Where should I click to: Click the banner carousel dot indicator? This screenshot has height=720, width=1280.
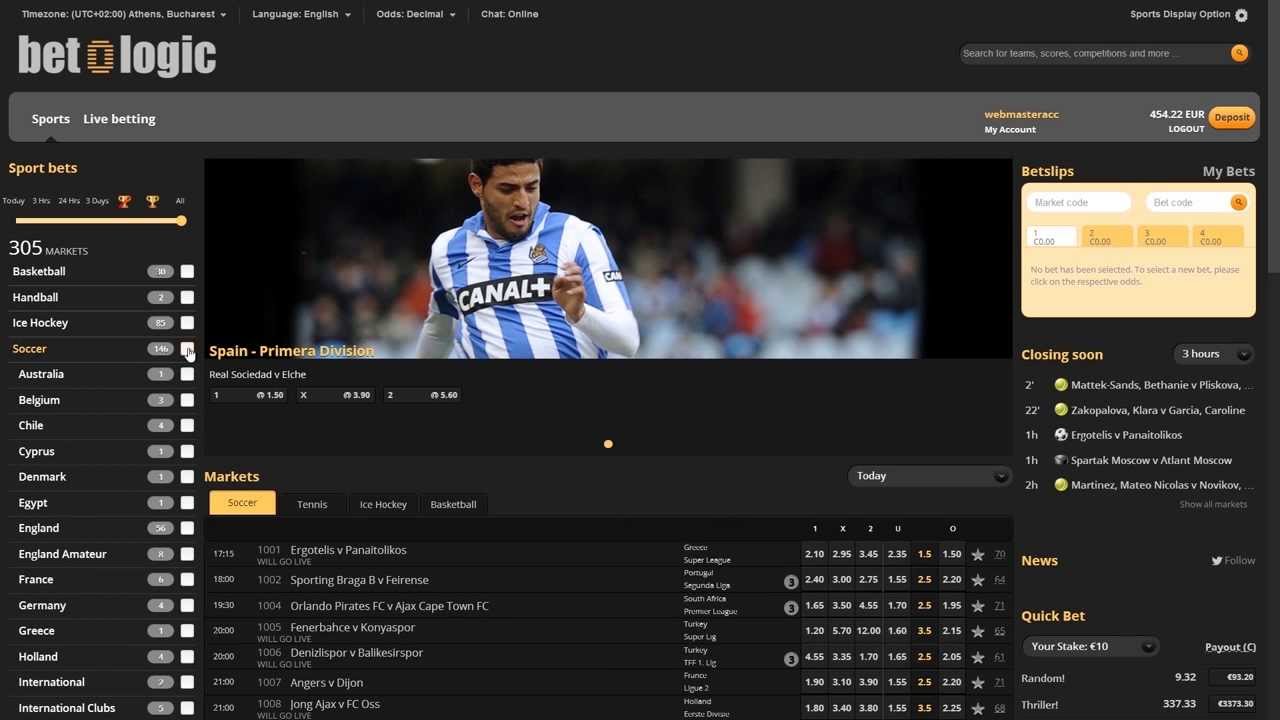pyautogui.click(x=608, y=444)
